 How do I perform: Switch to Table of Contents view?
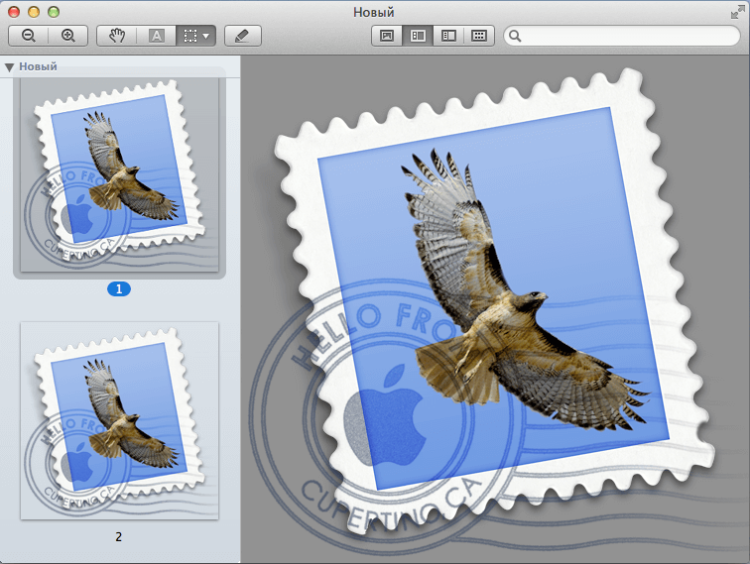(x=448, y=36)
